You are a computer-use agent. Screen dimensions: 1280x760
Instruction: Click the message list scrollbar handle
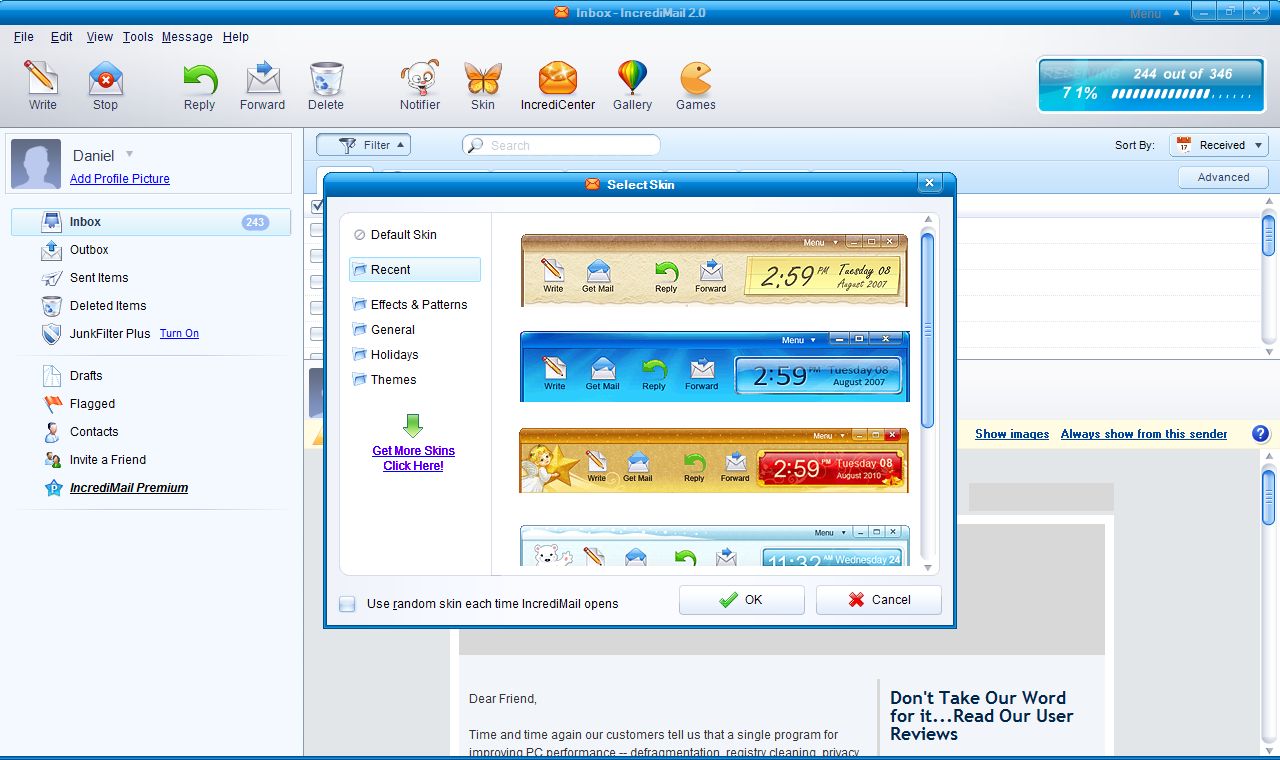tap(1269, 236)
